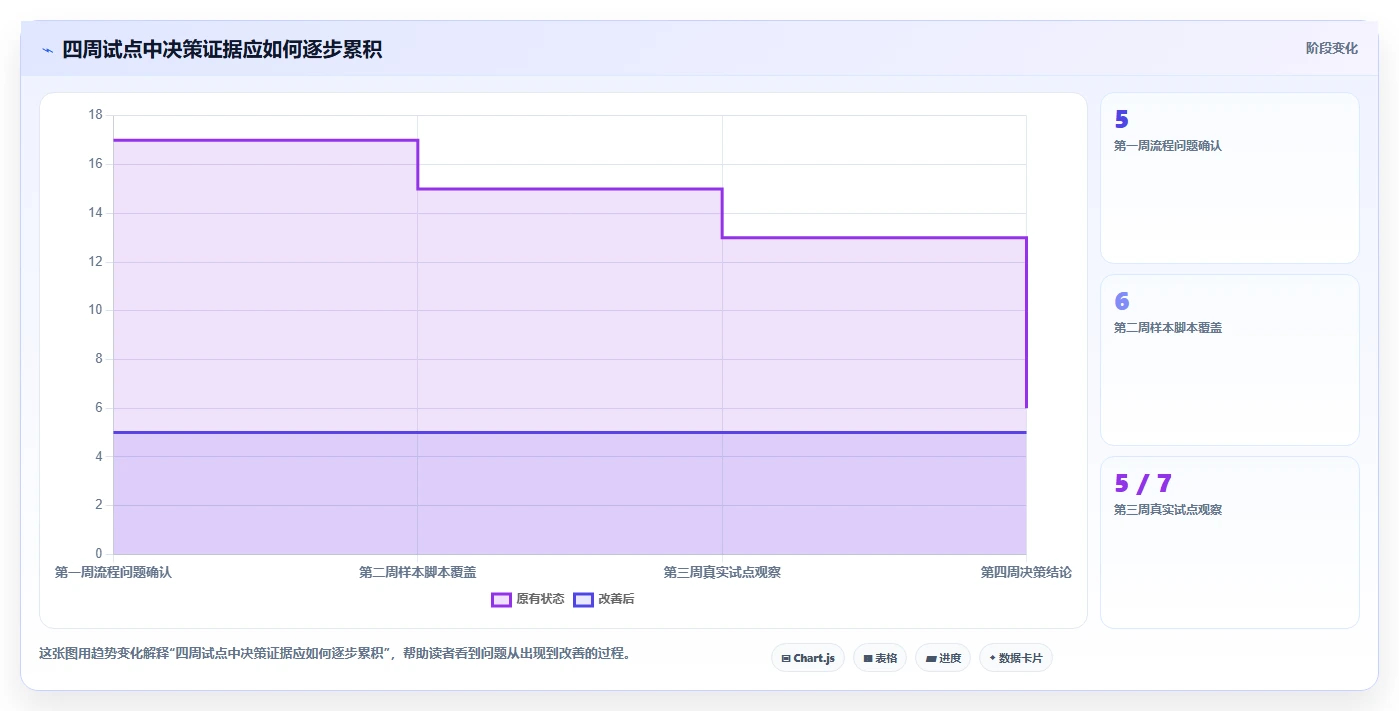
Task: Open the card showing value 6 第二周样本脚本覆盖
Action: pos(1230,360)
